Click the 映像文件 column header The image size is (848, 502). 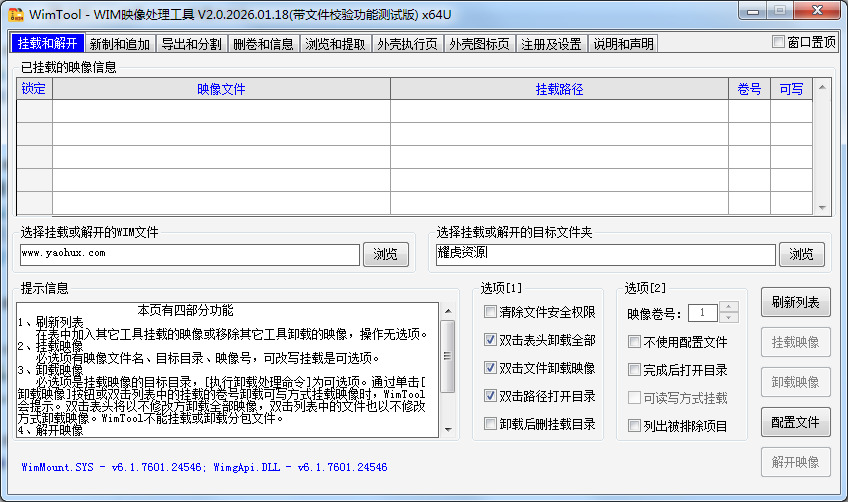221,89
